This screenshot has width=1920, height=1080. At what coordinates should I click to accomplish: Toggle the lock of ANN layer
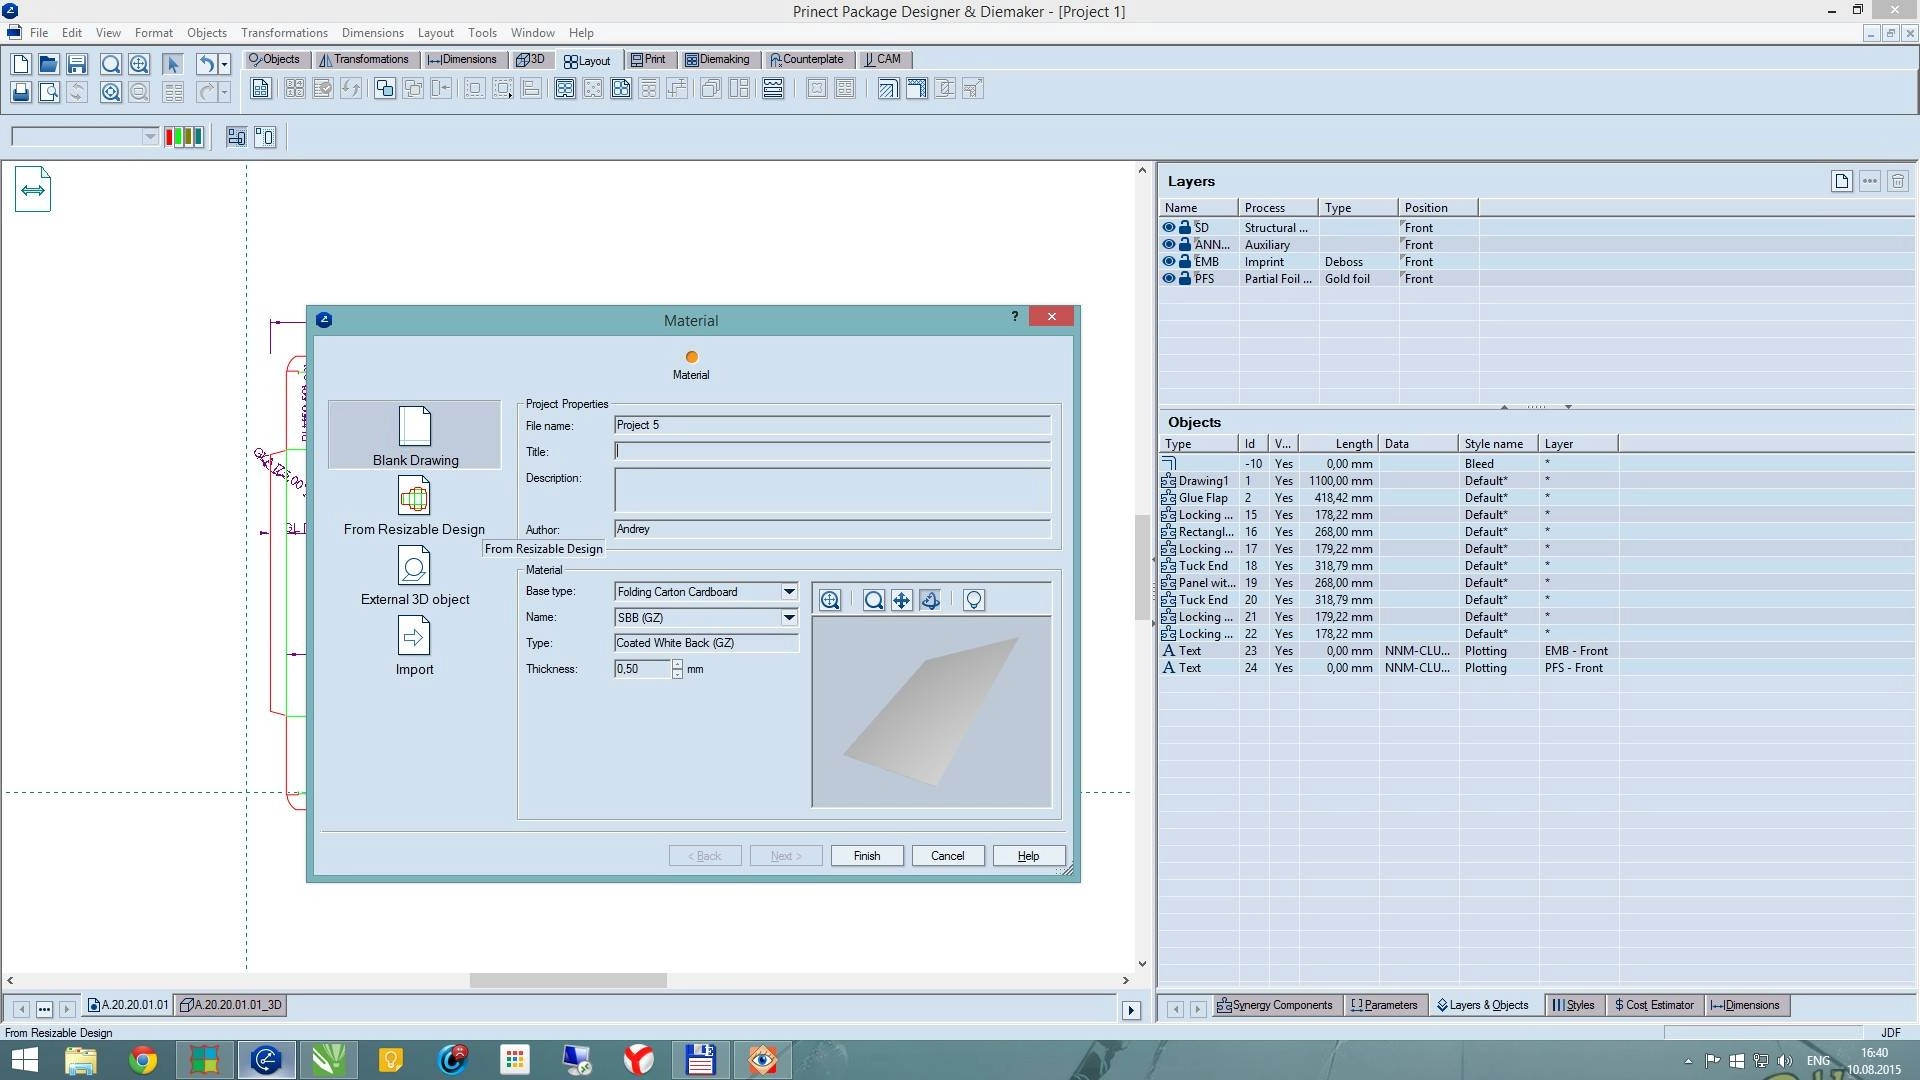coord(1185,244)
